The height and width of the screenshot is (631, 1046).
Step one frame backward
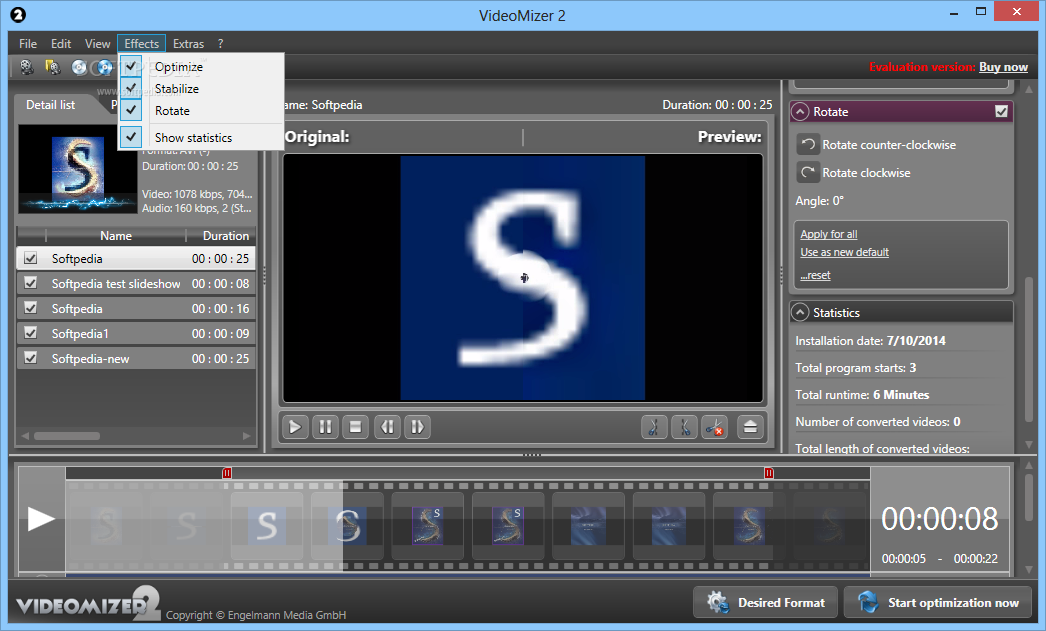388,427
